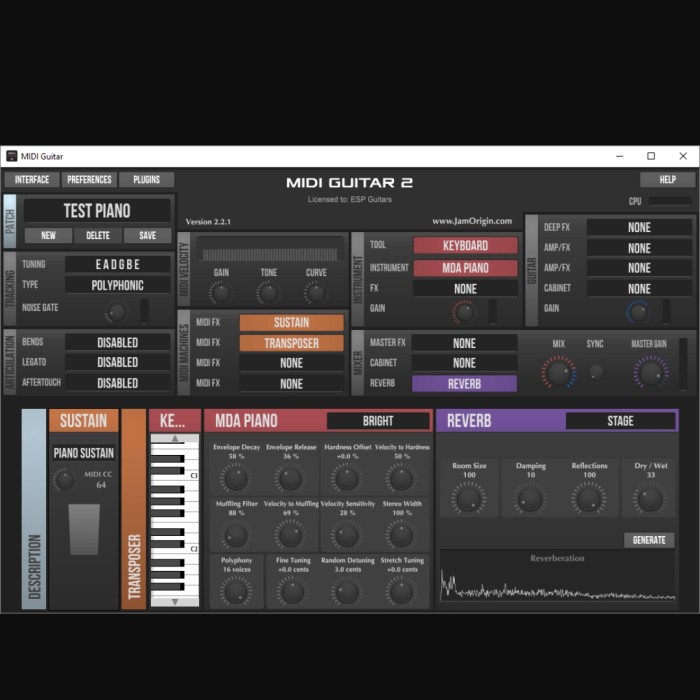The height and width of the screenshot is (700, 700).
Task: Open the tracking Type Polyphonic selector
Action: pos(117,285)
